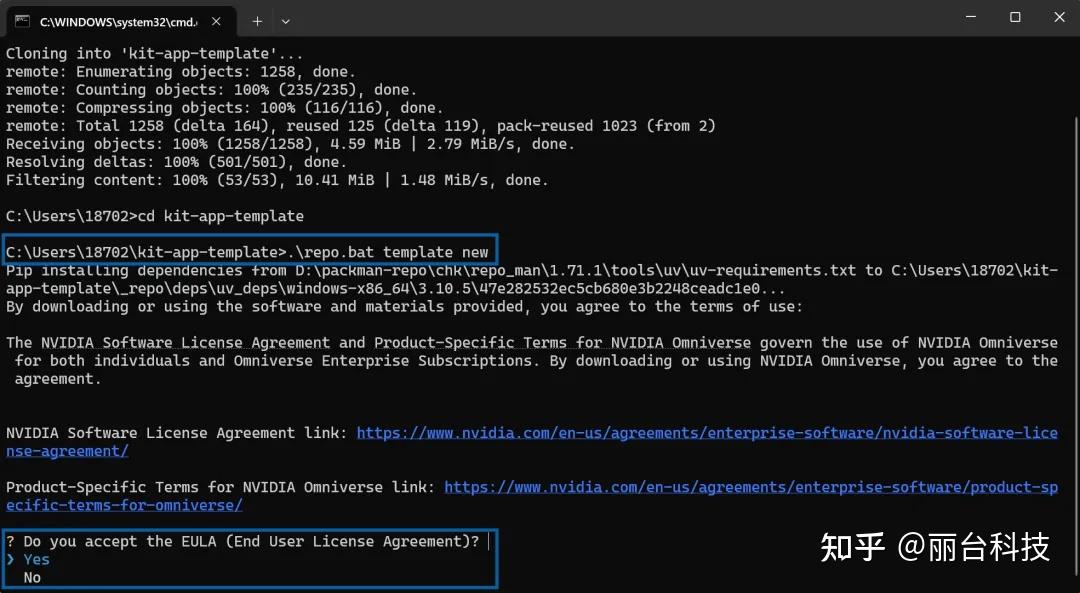Click the cmd icon in the terminal tab
The width and height of the screenshot is (1080, 593).
tap(22, 20)
